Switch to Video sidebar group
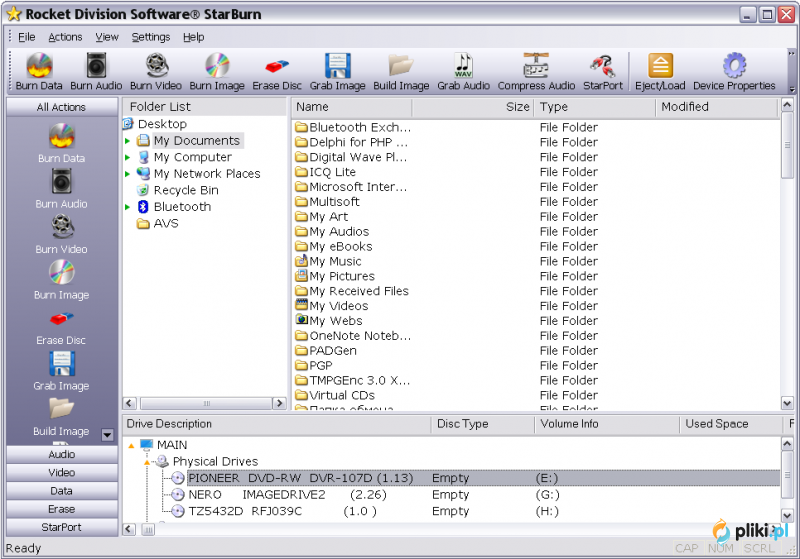Image resolution: width=800 pixels, height=559 pixels. 62,472
